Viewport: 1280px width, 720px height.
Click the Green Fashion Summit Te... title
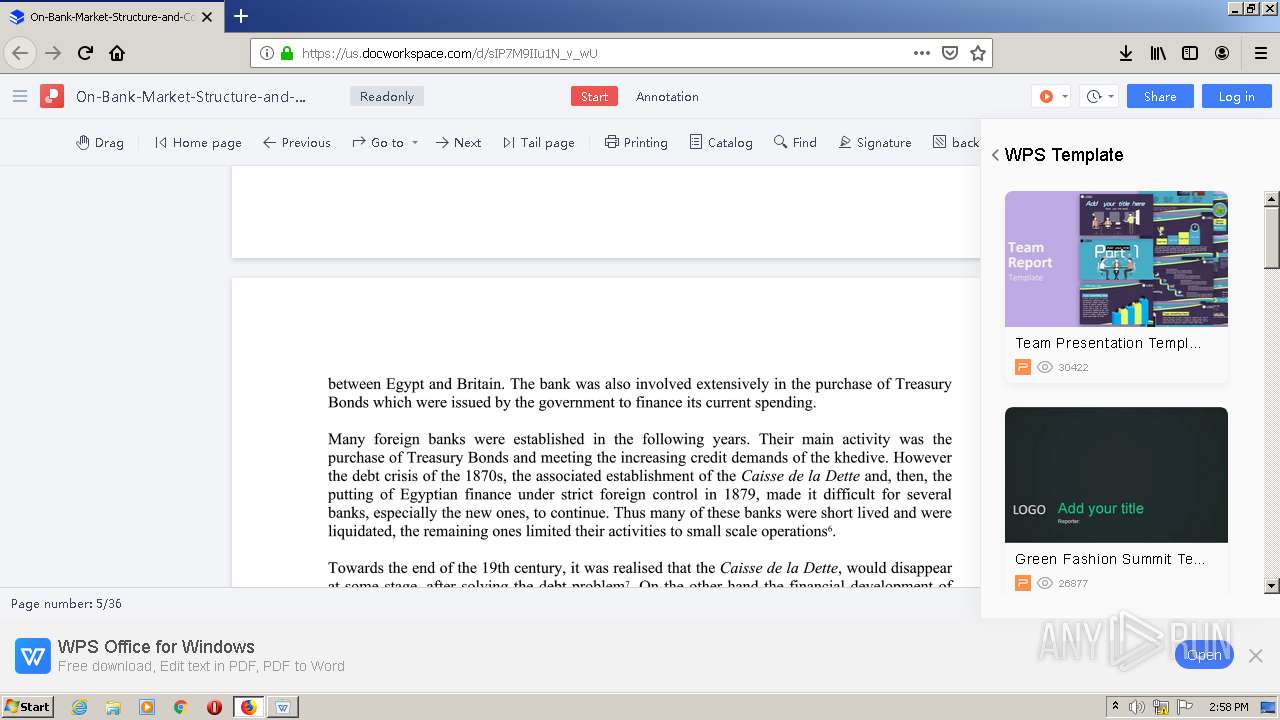[x=1110, y=559]
